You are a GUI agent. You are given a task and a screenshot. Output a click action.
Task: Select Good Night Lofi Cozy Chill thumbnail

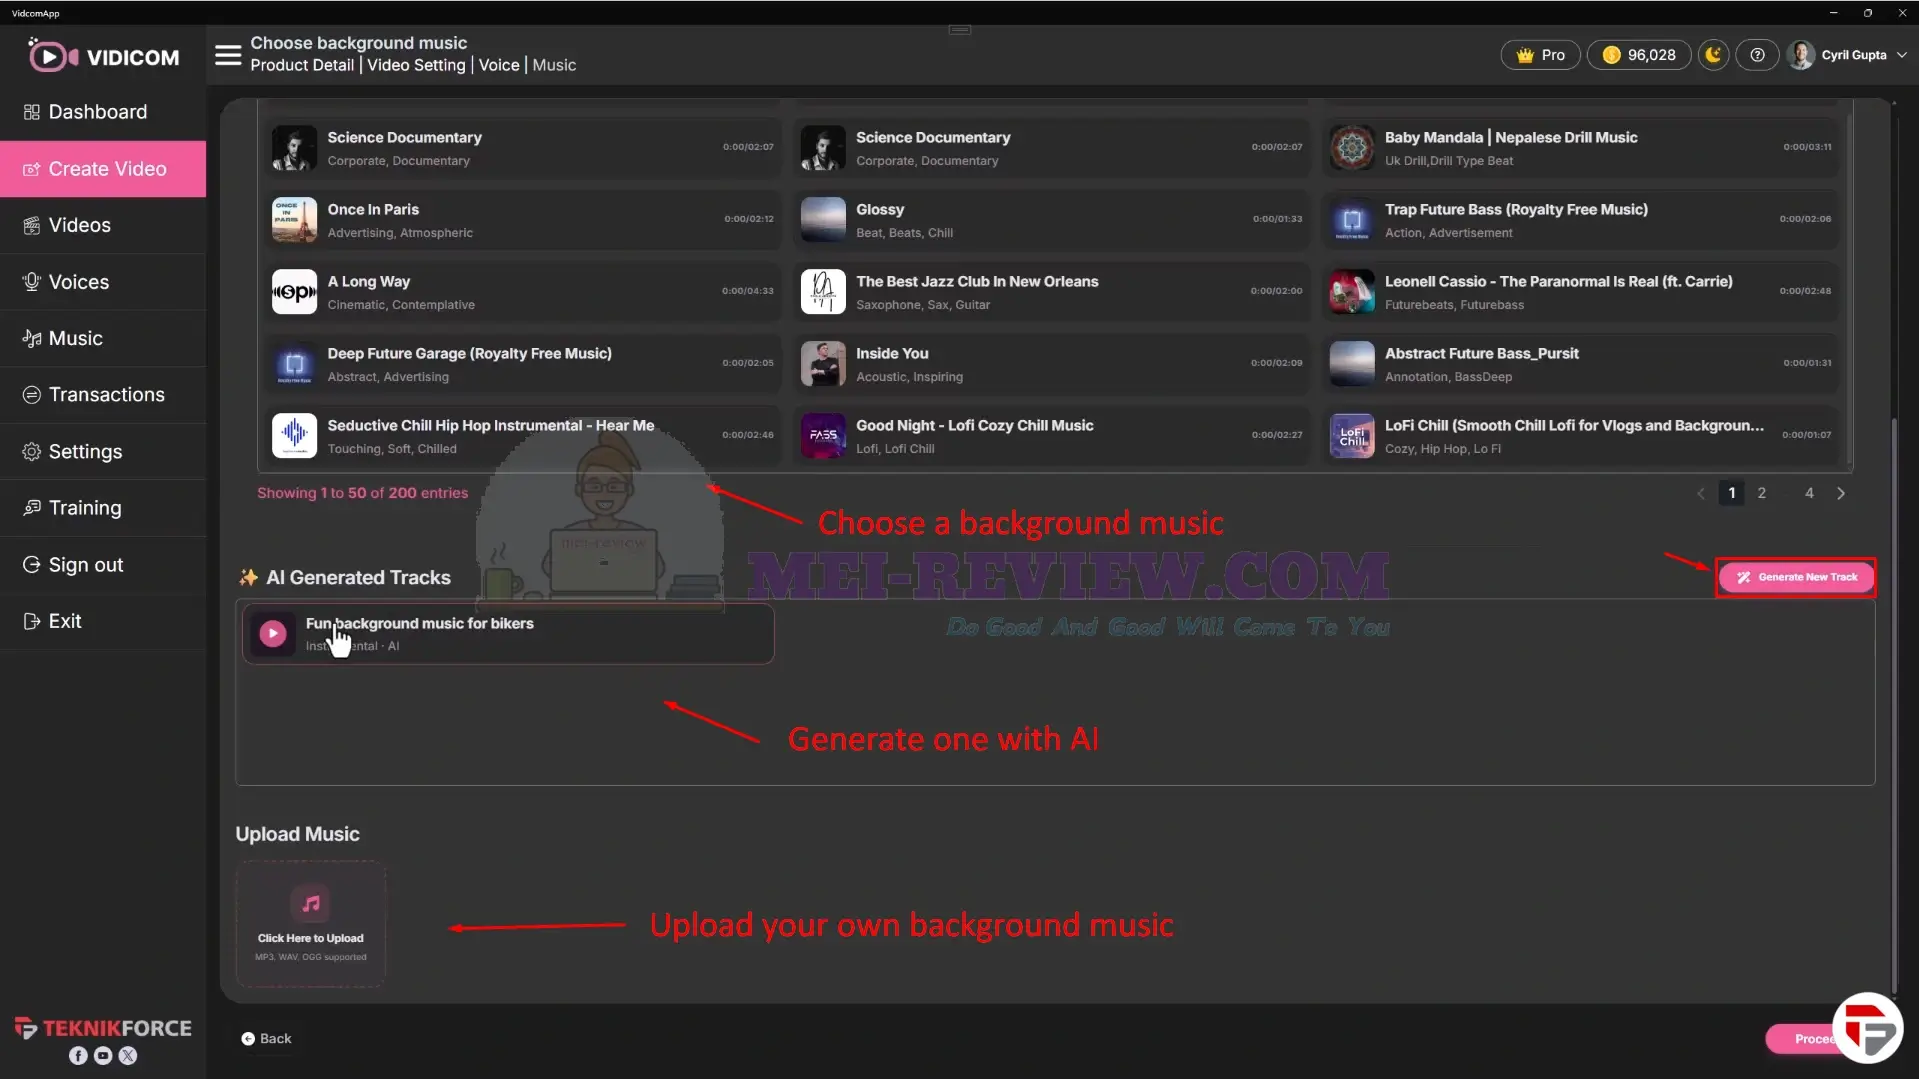tap(823, 436)
